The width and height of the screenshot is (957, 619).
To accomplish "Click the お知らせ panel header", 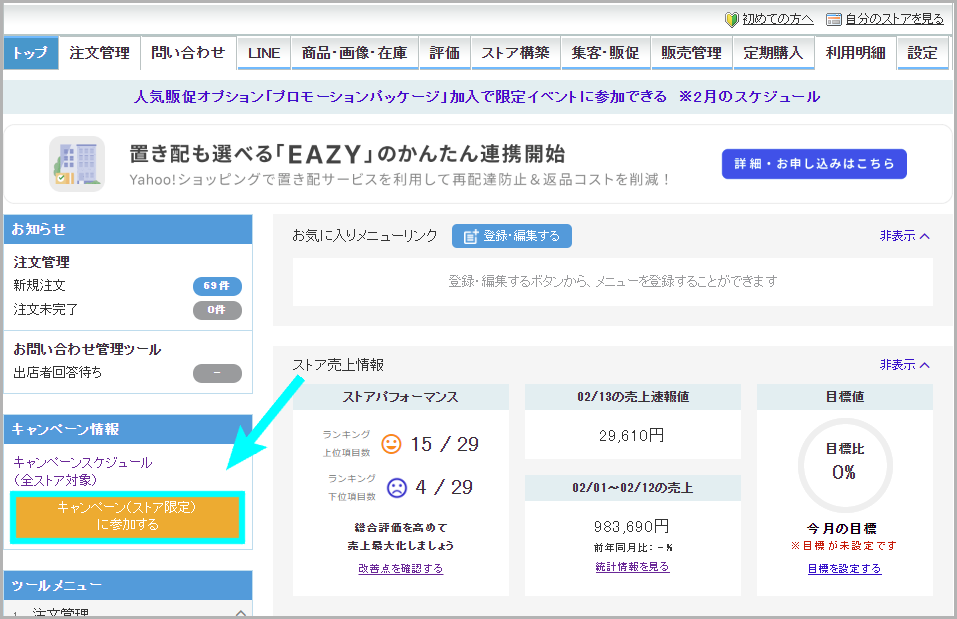I will (x=128, y=230).
